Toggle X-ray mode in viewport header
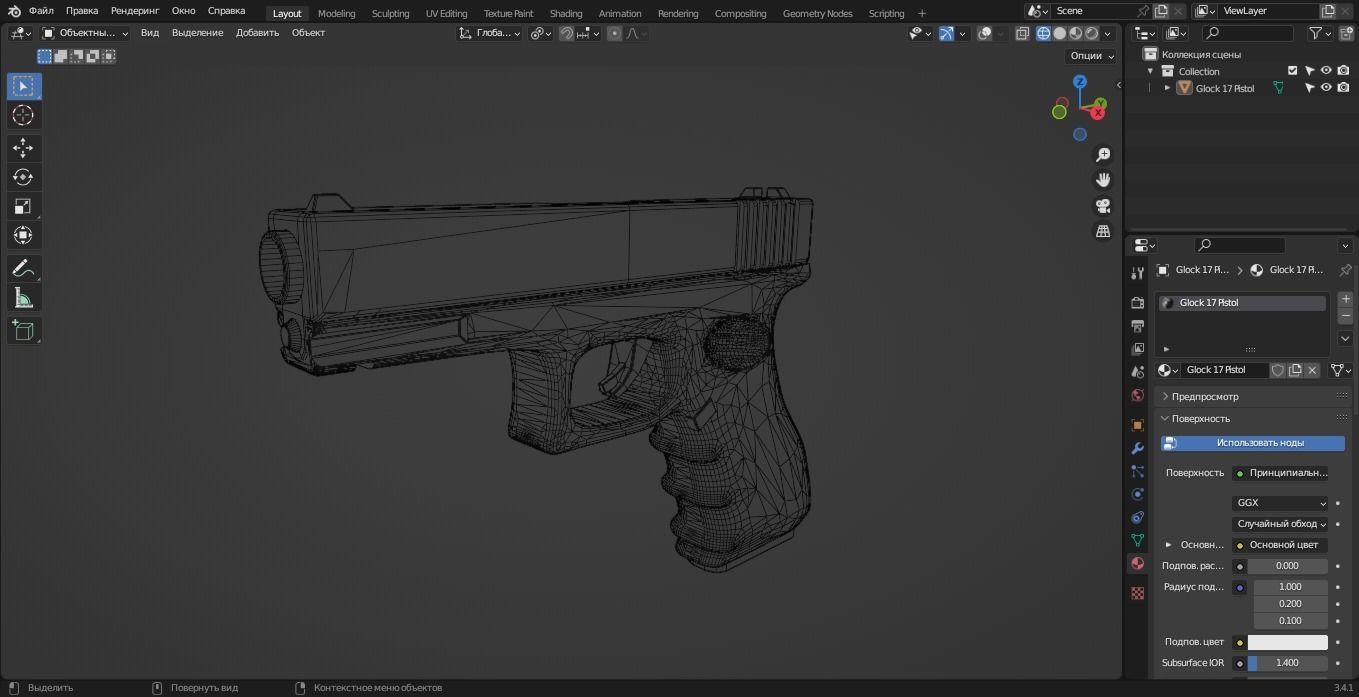This screenshot has height=697, width=1359. 1022,33
